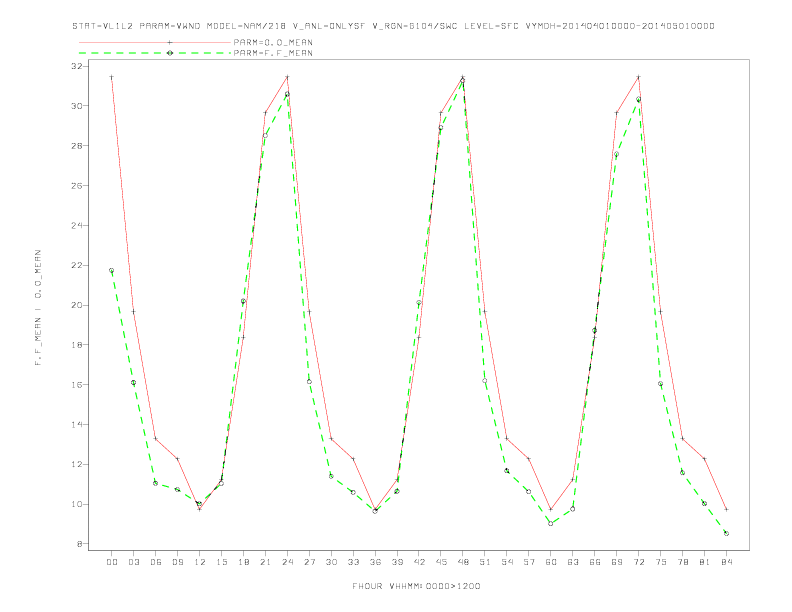The image size is (792, 612).
Task: Click y-axis tick label 10
Action: (77, 504)
